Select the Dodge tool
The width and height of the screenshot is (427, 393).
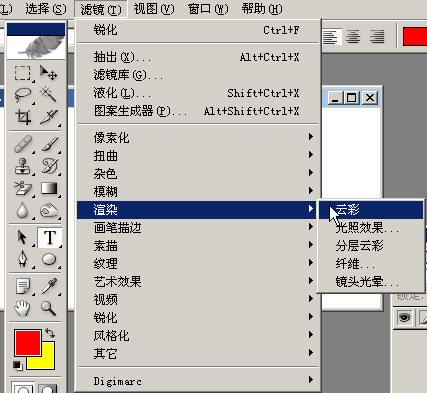click(x=49, y=211)
